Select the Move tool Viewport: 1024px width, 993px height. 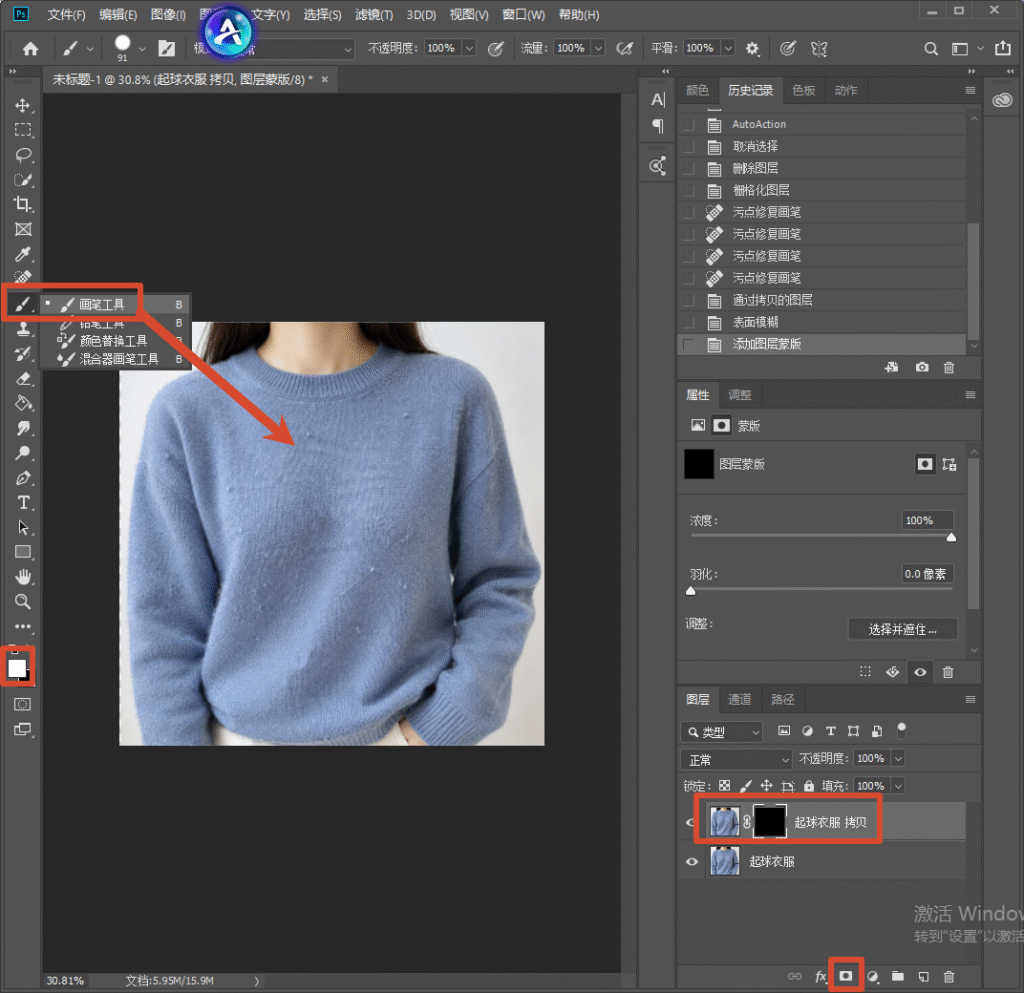(23, 105)
